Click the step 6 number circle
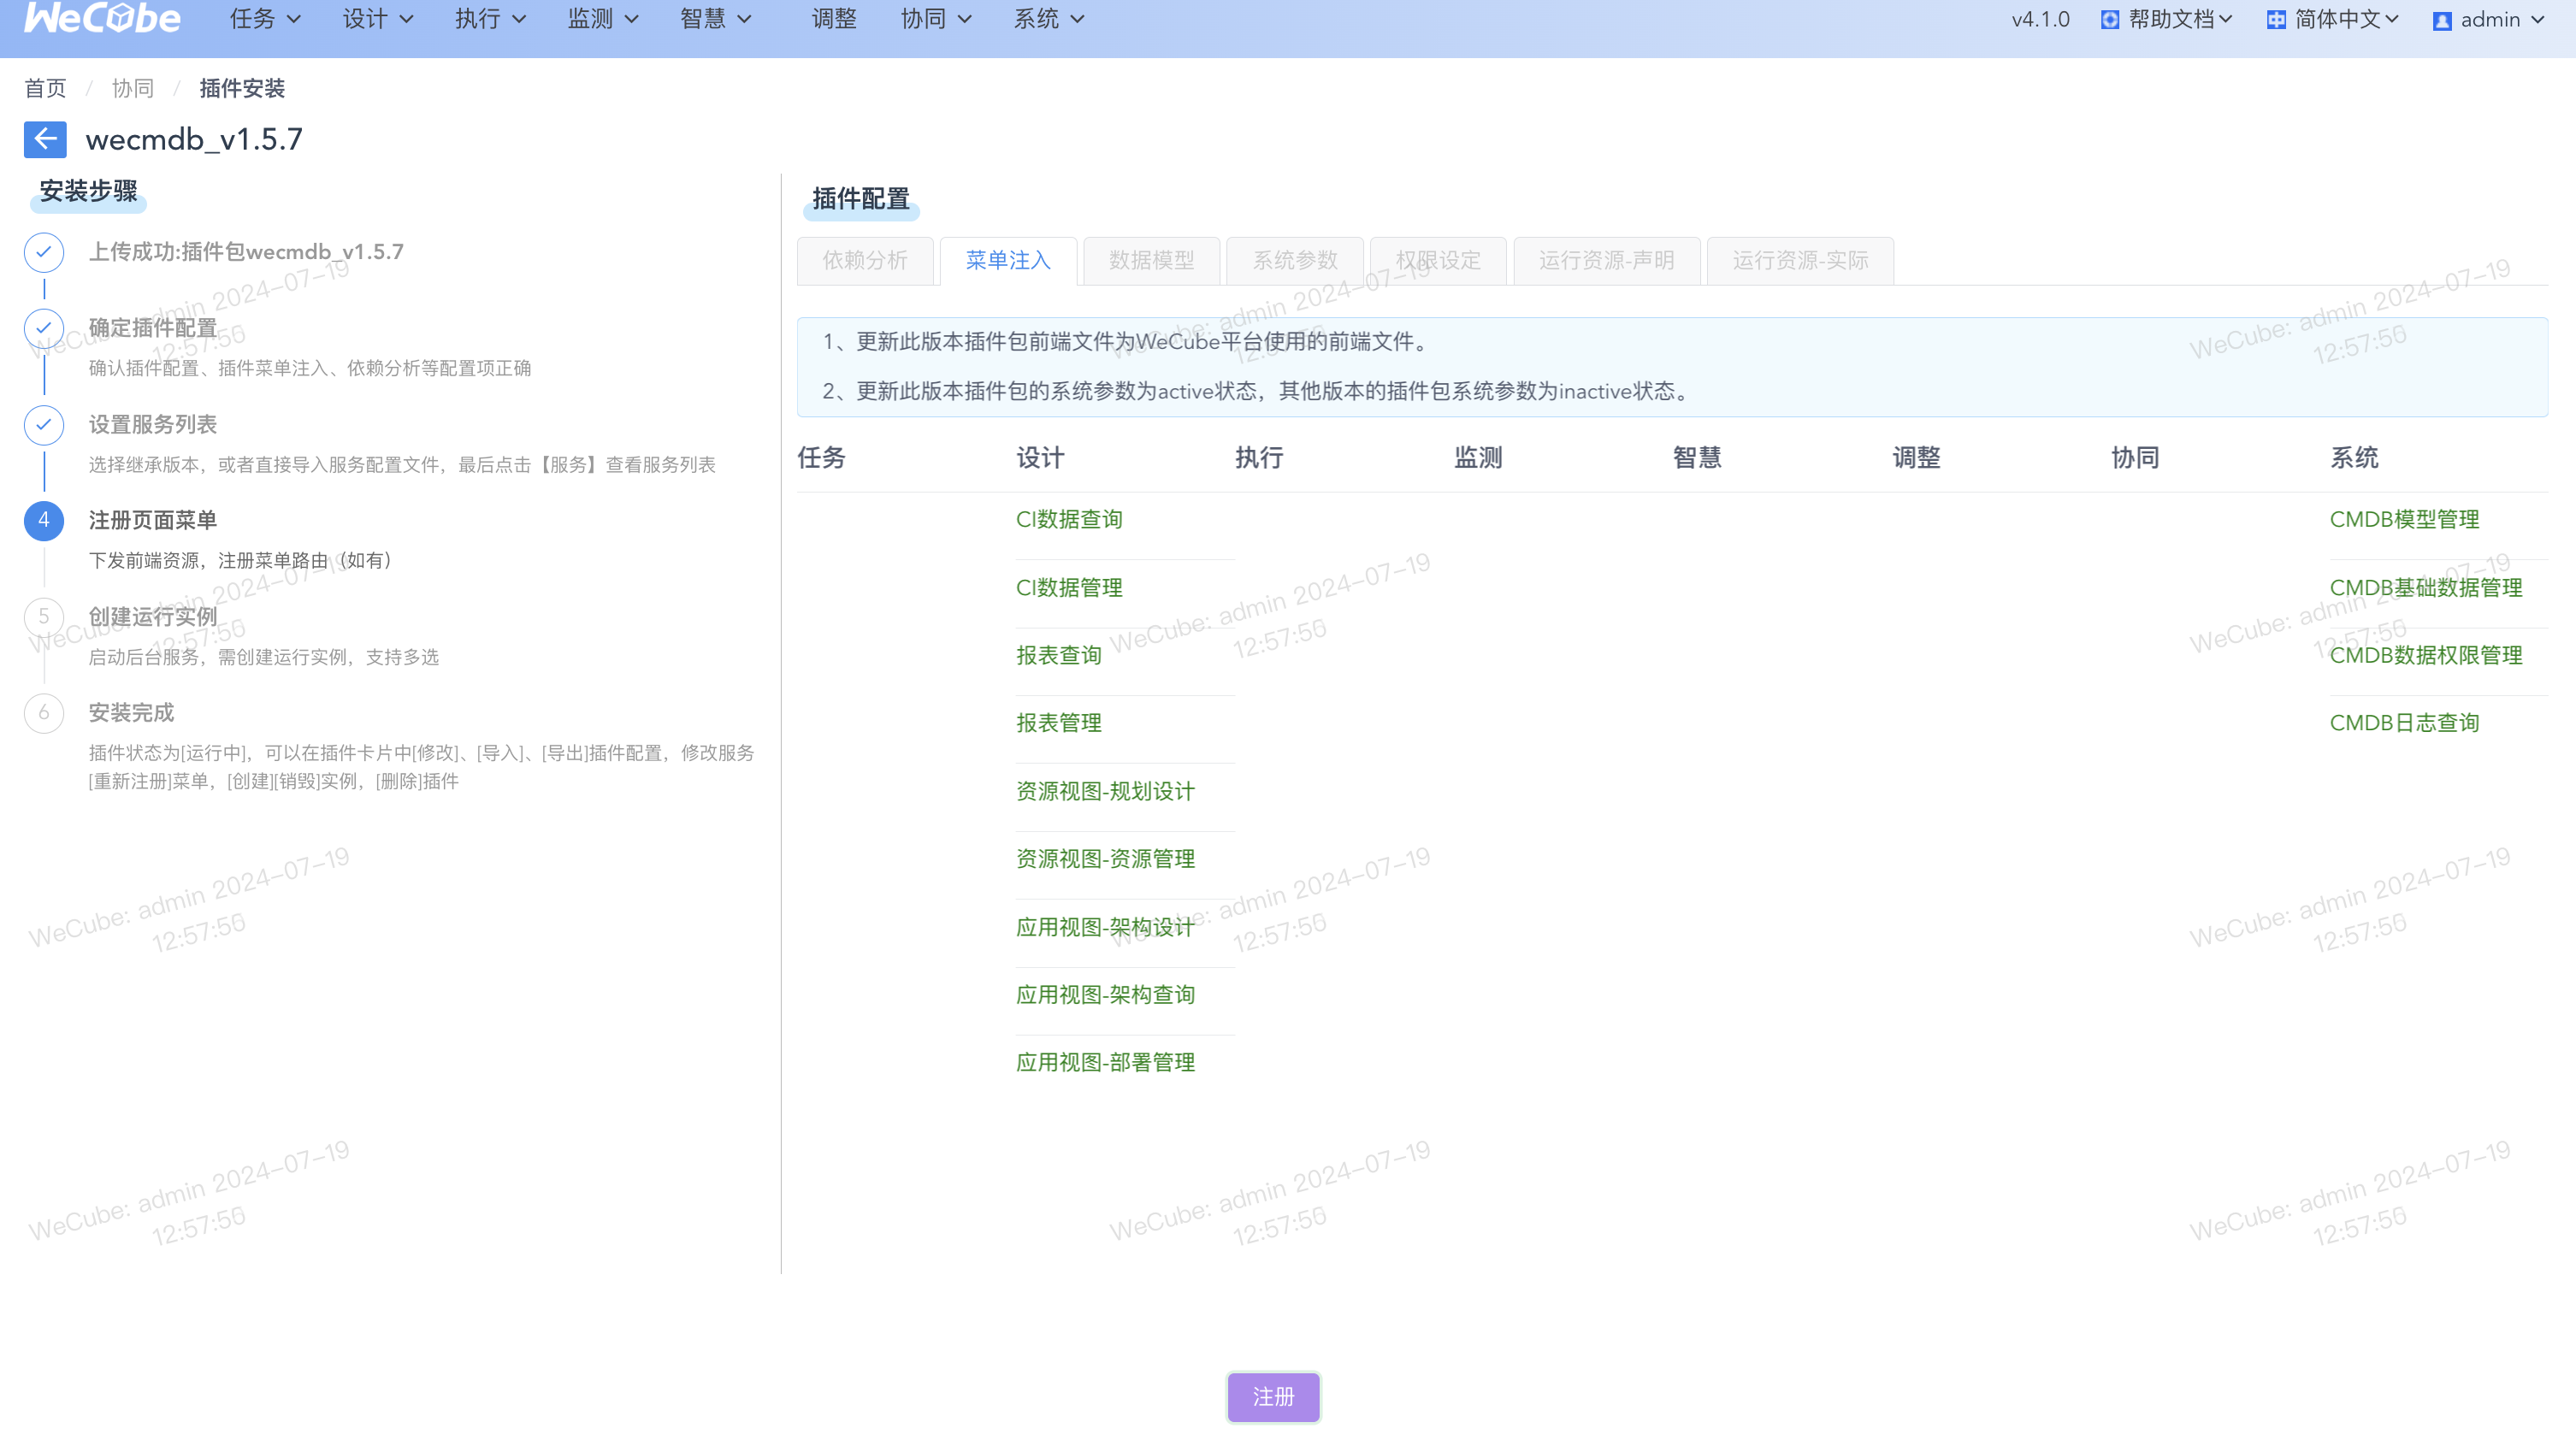 (44, 713)
